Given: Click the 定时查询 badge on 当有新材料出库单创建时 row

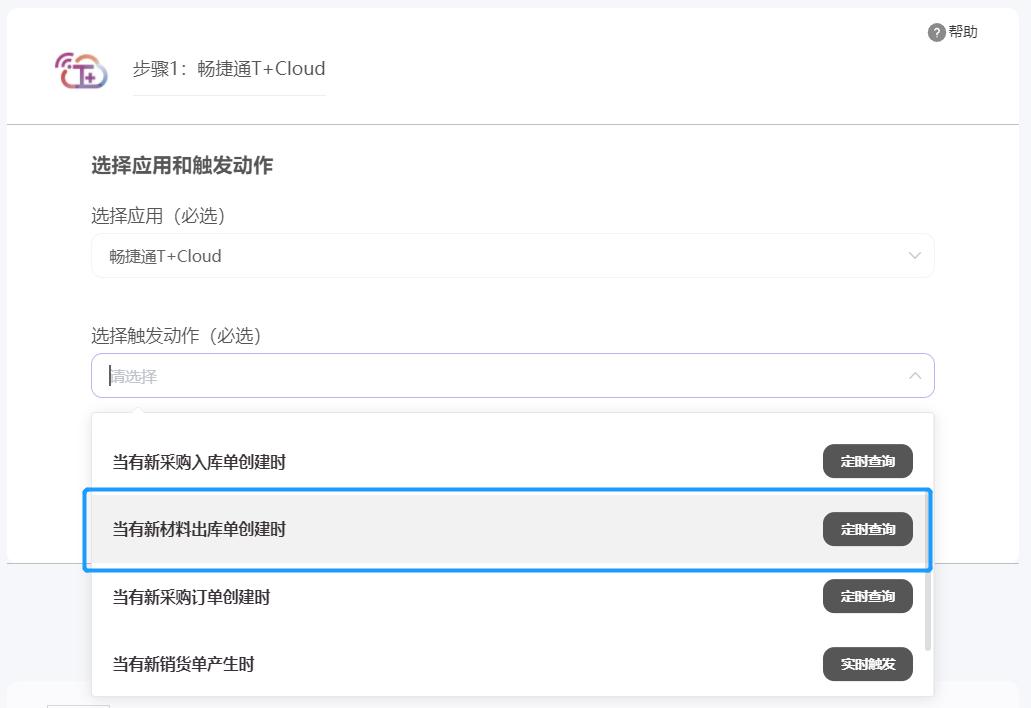Looking at the screenshot, I should tap(867, 529).
